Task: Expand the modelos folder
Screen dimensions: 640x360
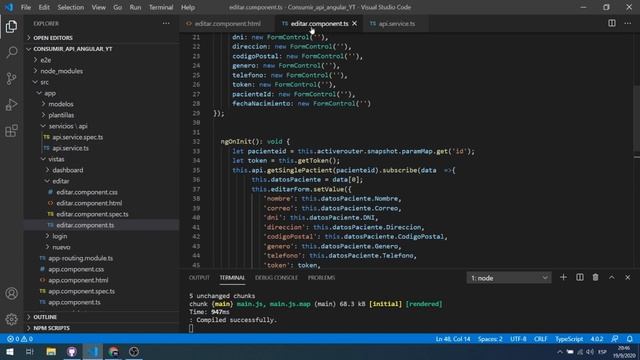Action: pyautogui.click(x=102, y=104)
